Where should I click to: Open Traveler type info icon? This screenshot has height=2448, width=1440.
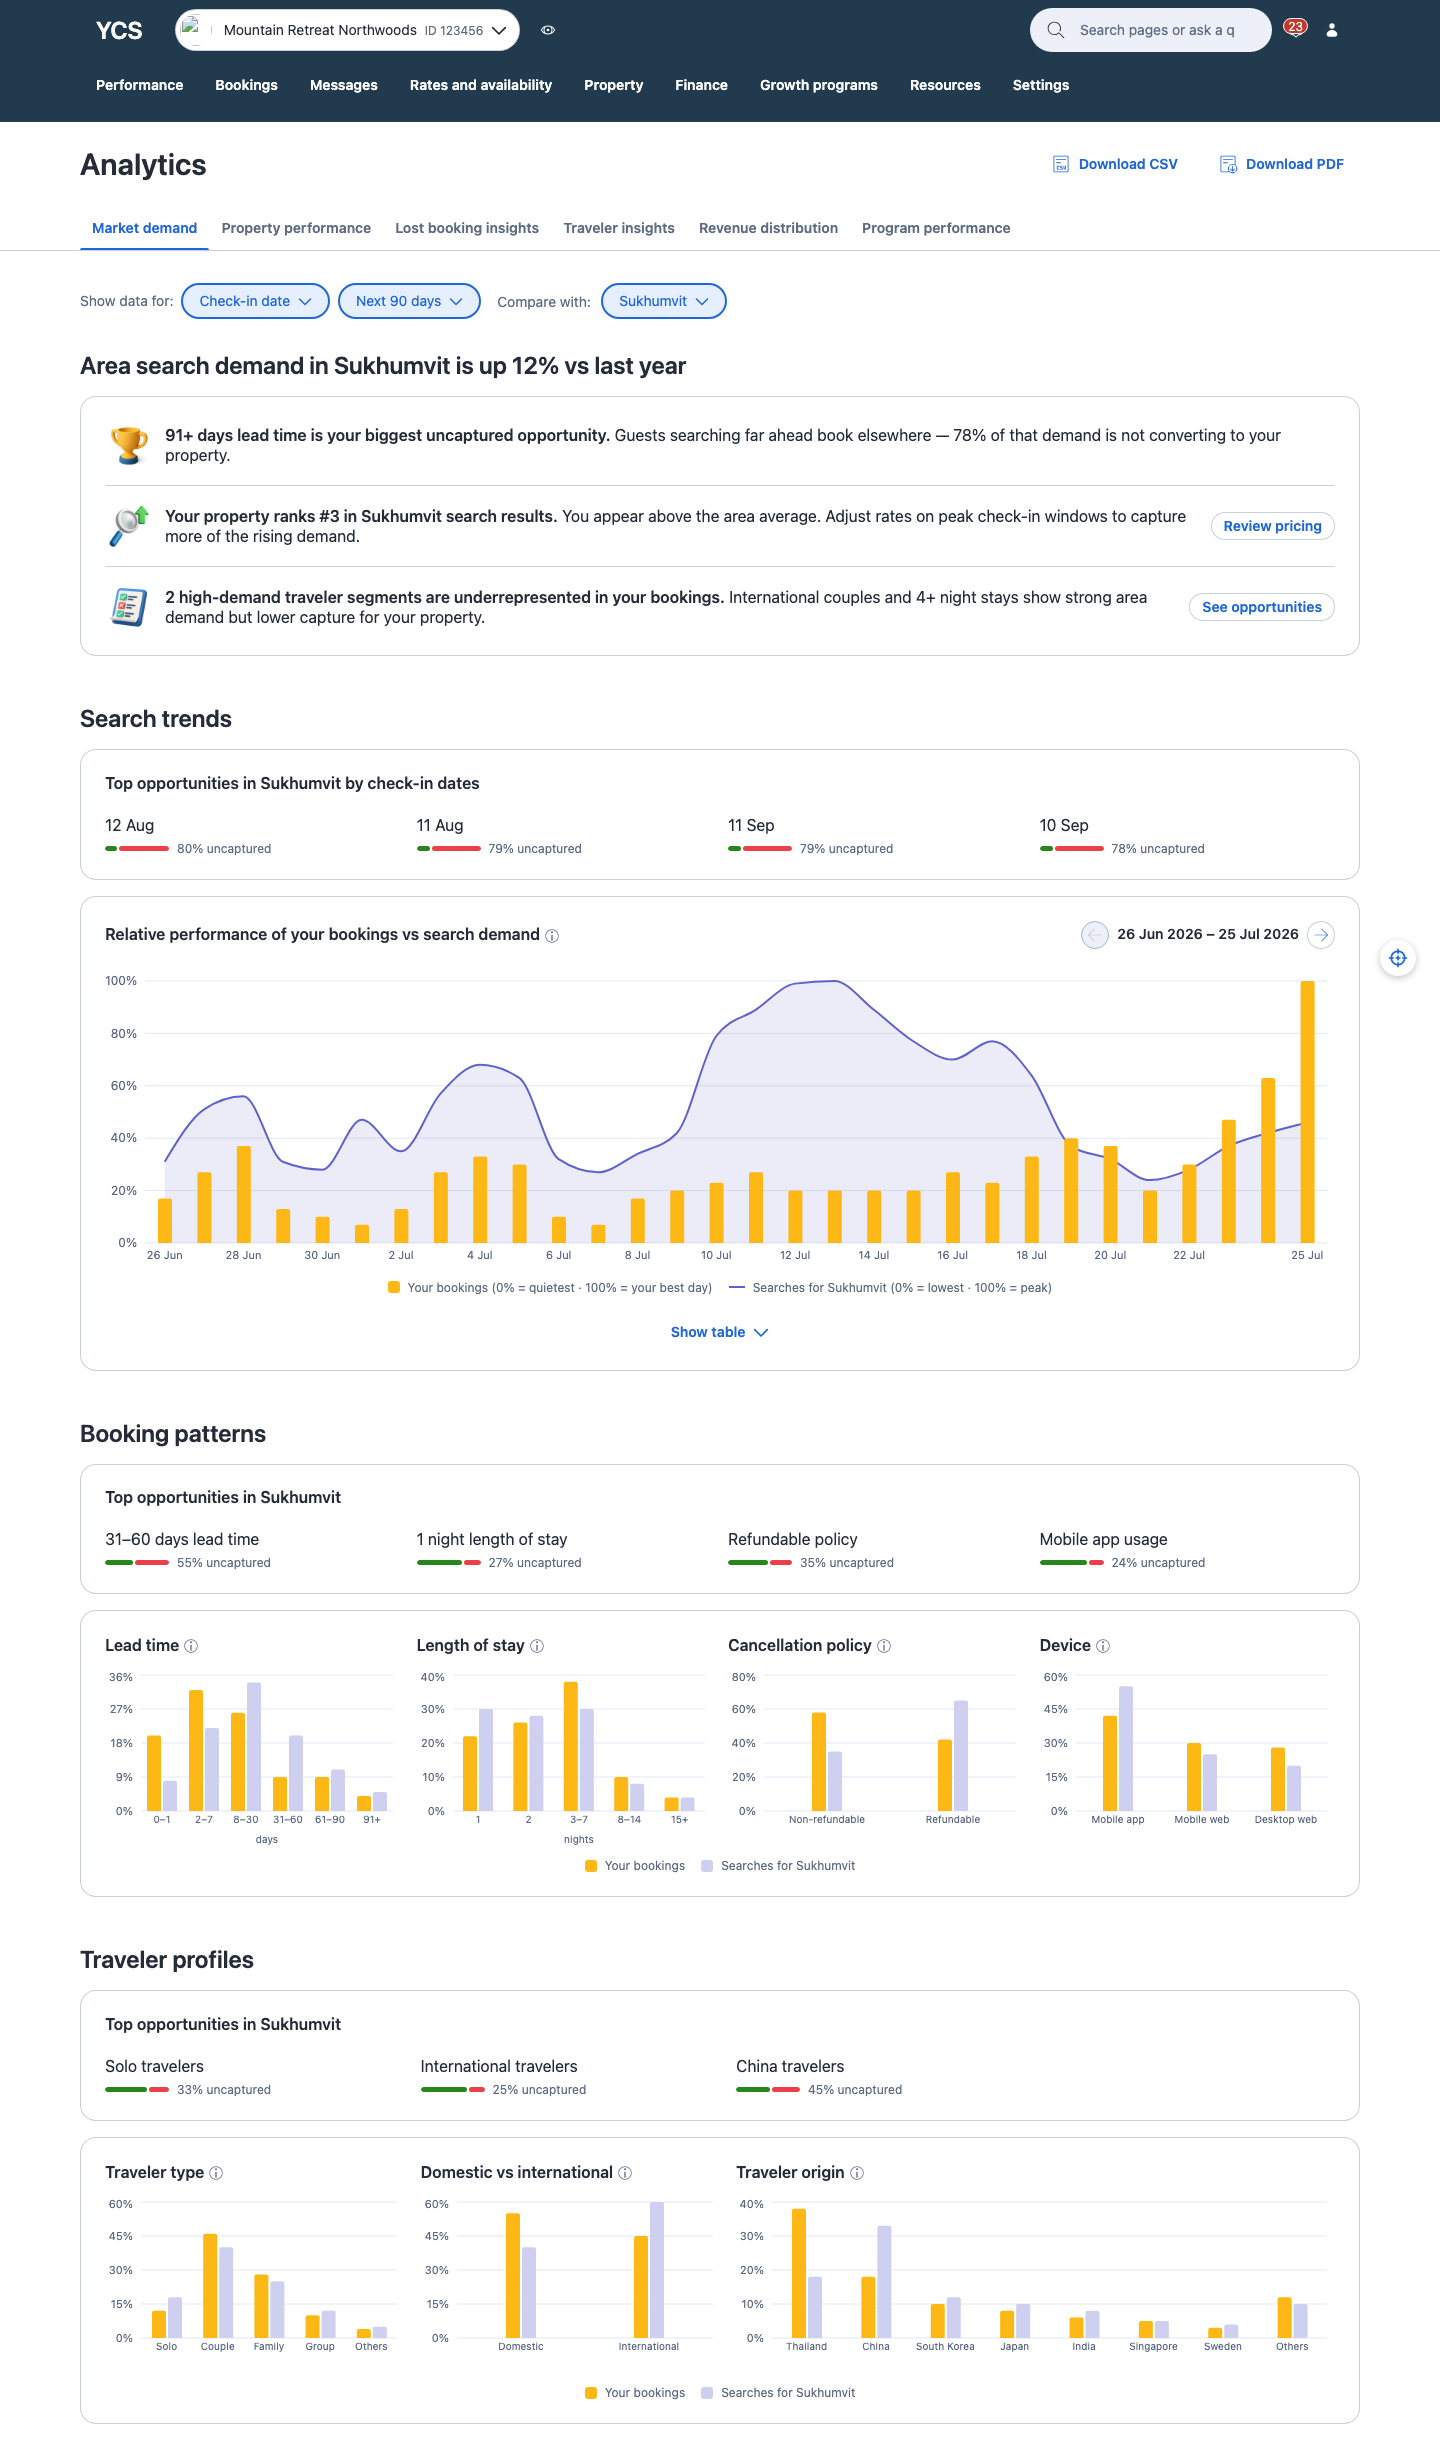point(216,2173)
